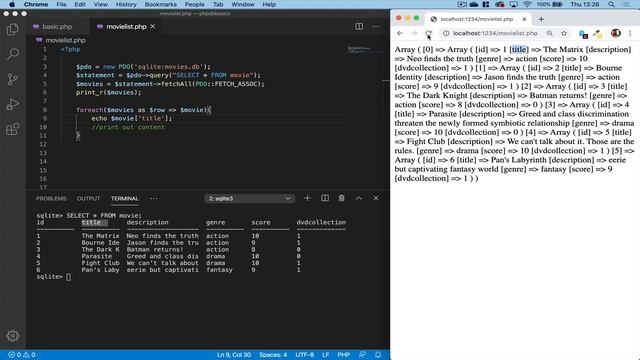Screen dimensions: 640x360
Task: Open the Run and Debug view
Action: coord(13,104)
